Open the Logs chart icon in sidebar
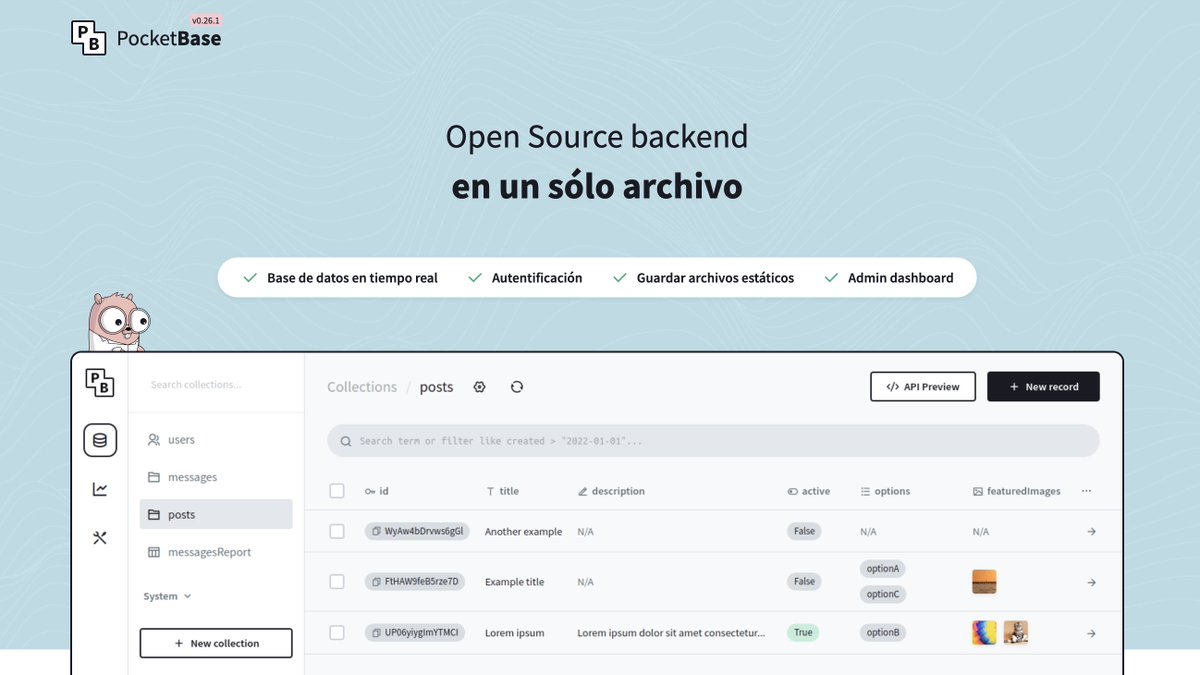 click(100, 489)
